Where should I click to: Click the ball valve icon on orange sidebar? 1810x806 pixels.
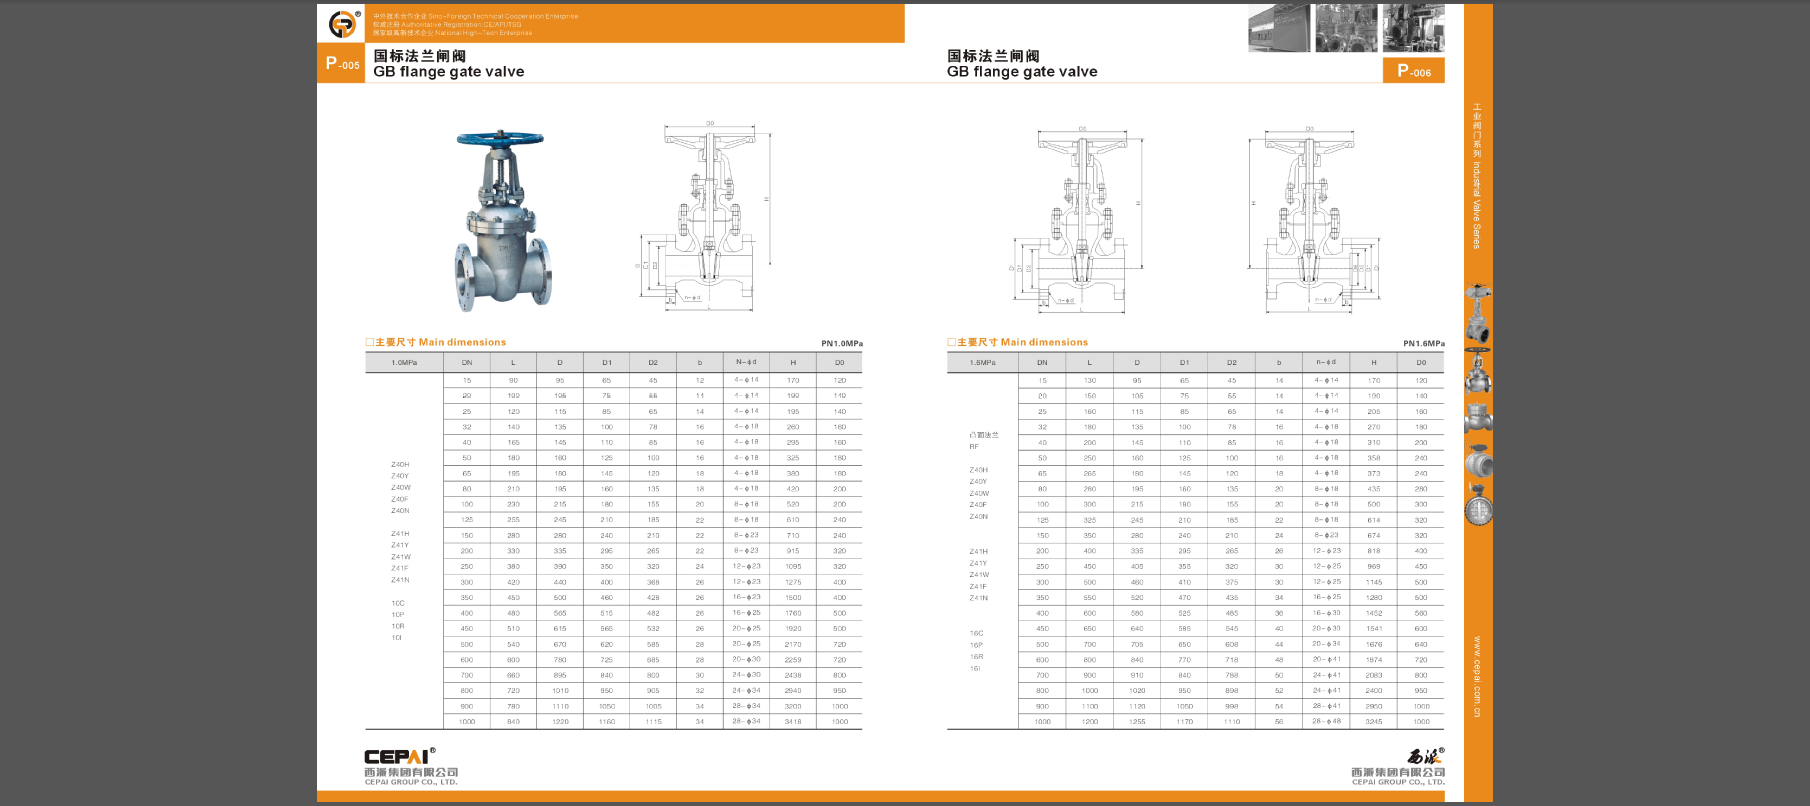[1478, 461]
